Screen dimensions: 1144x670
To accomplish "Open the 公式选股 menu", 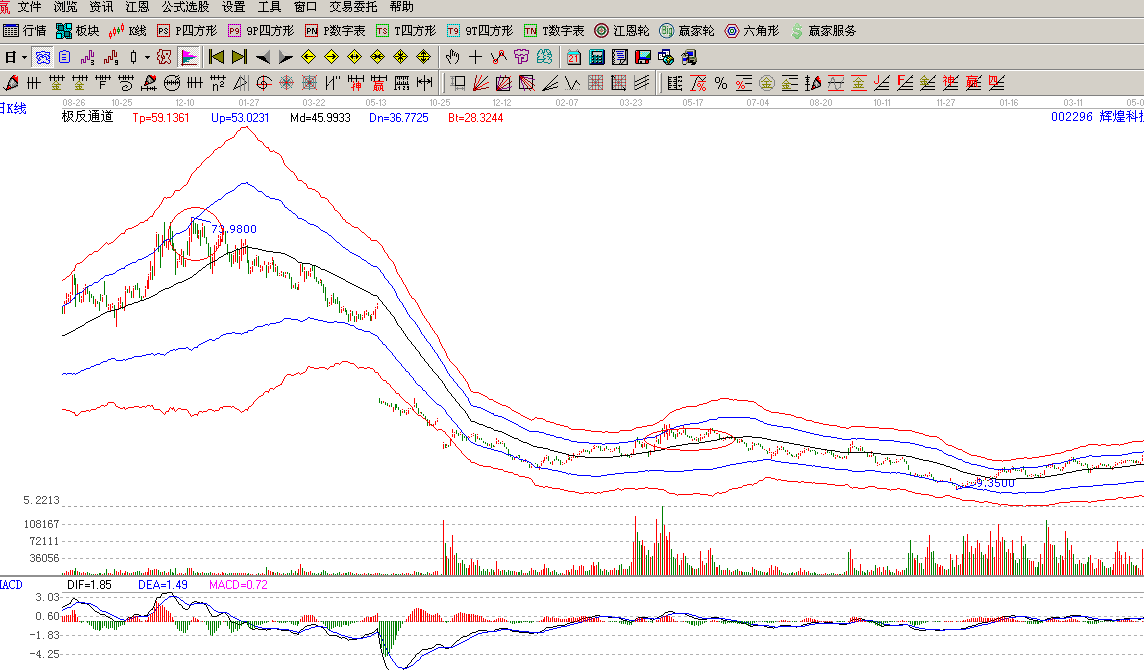I will (x=185, y=7).
